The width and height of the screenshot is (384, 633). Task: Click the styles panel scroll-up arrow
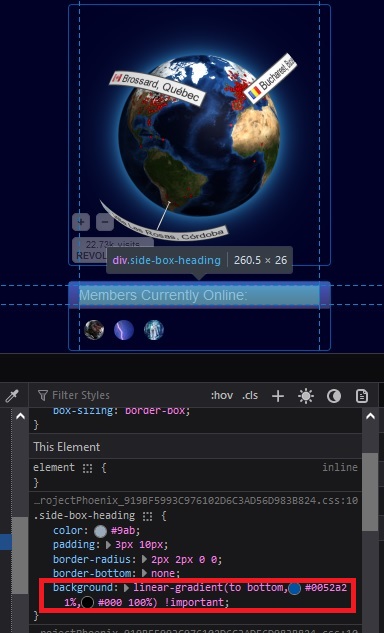(x=370, y=417)
